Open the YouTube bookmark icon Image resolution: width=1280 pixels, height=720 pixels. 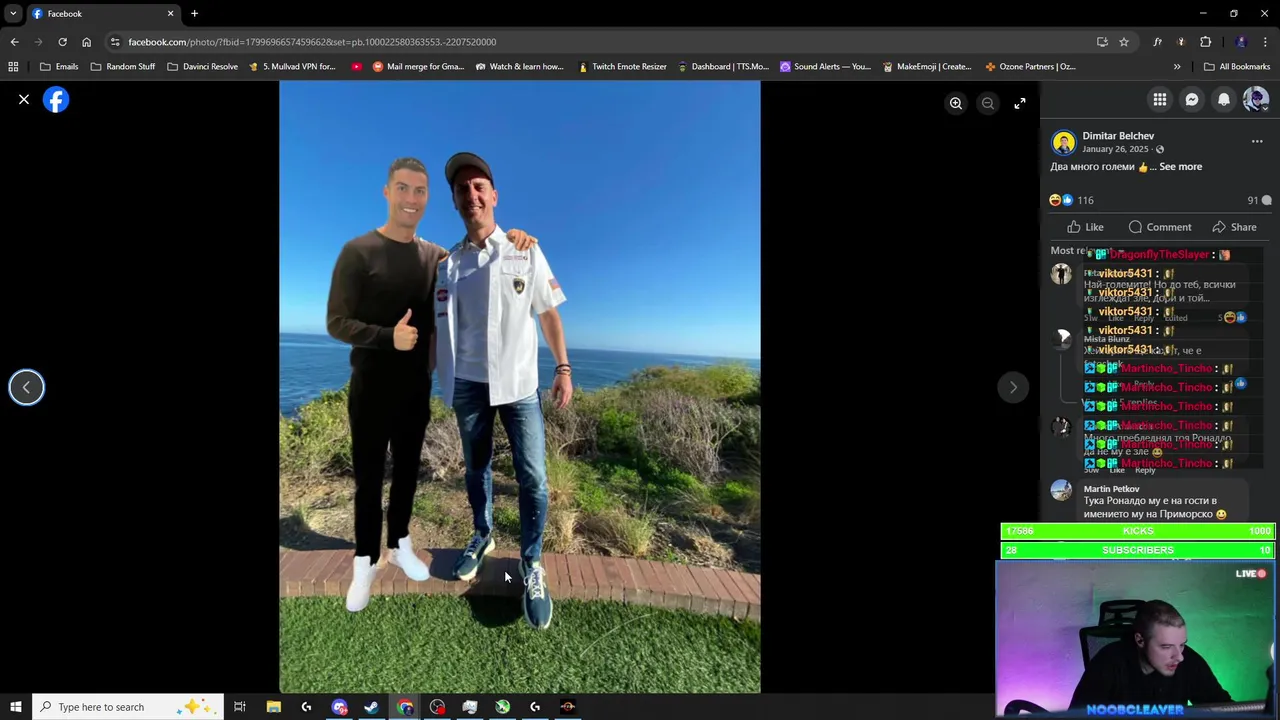coord(357,67)
